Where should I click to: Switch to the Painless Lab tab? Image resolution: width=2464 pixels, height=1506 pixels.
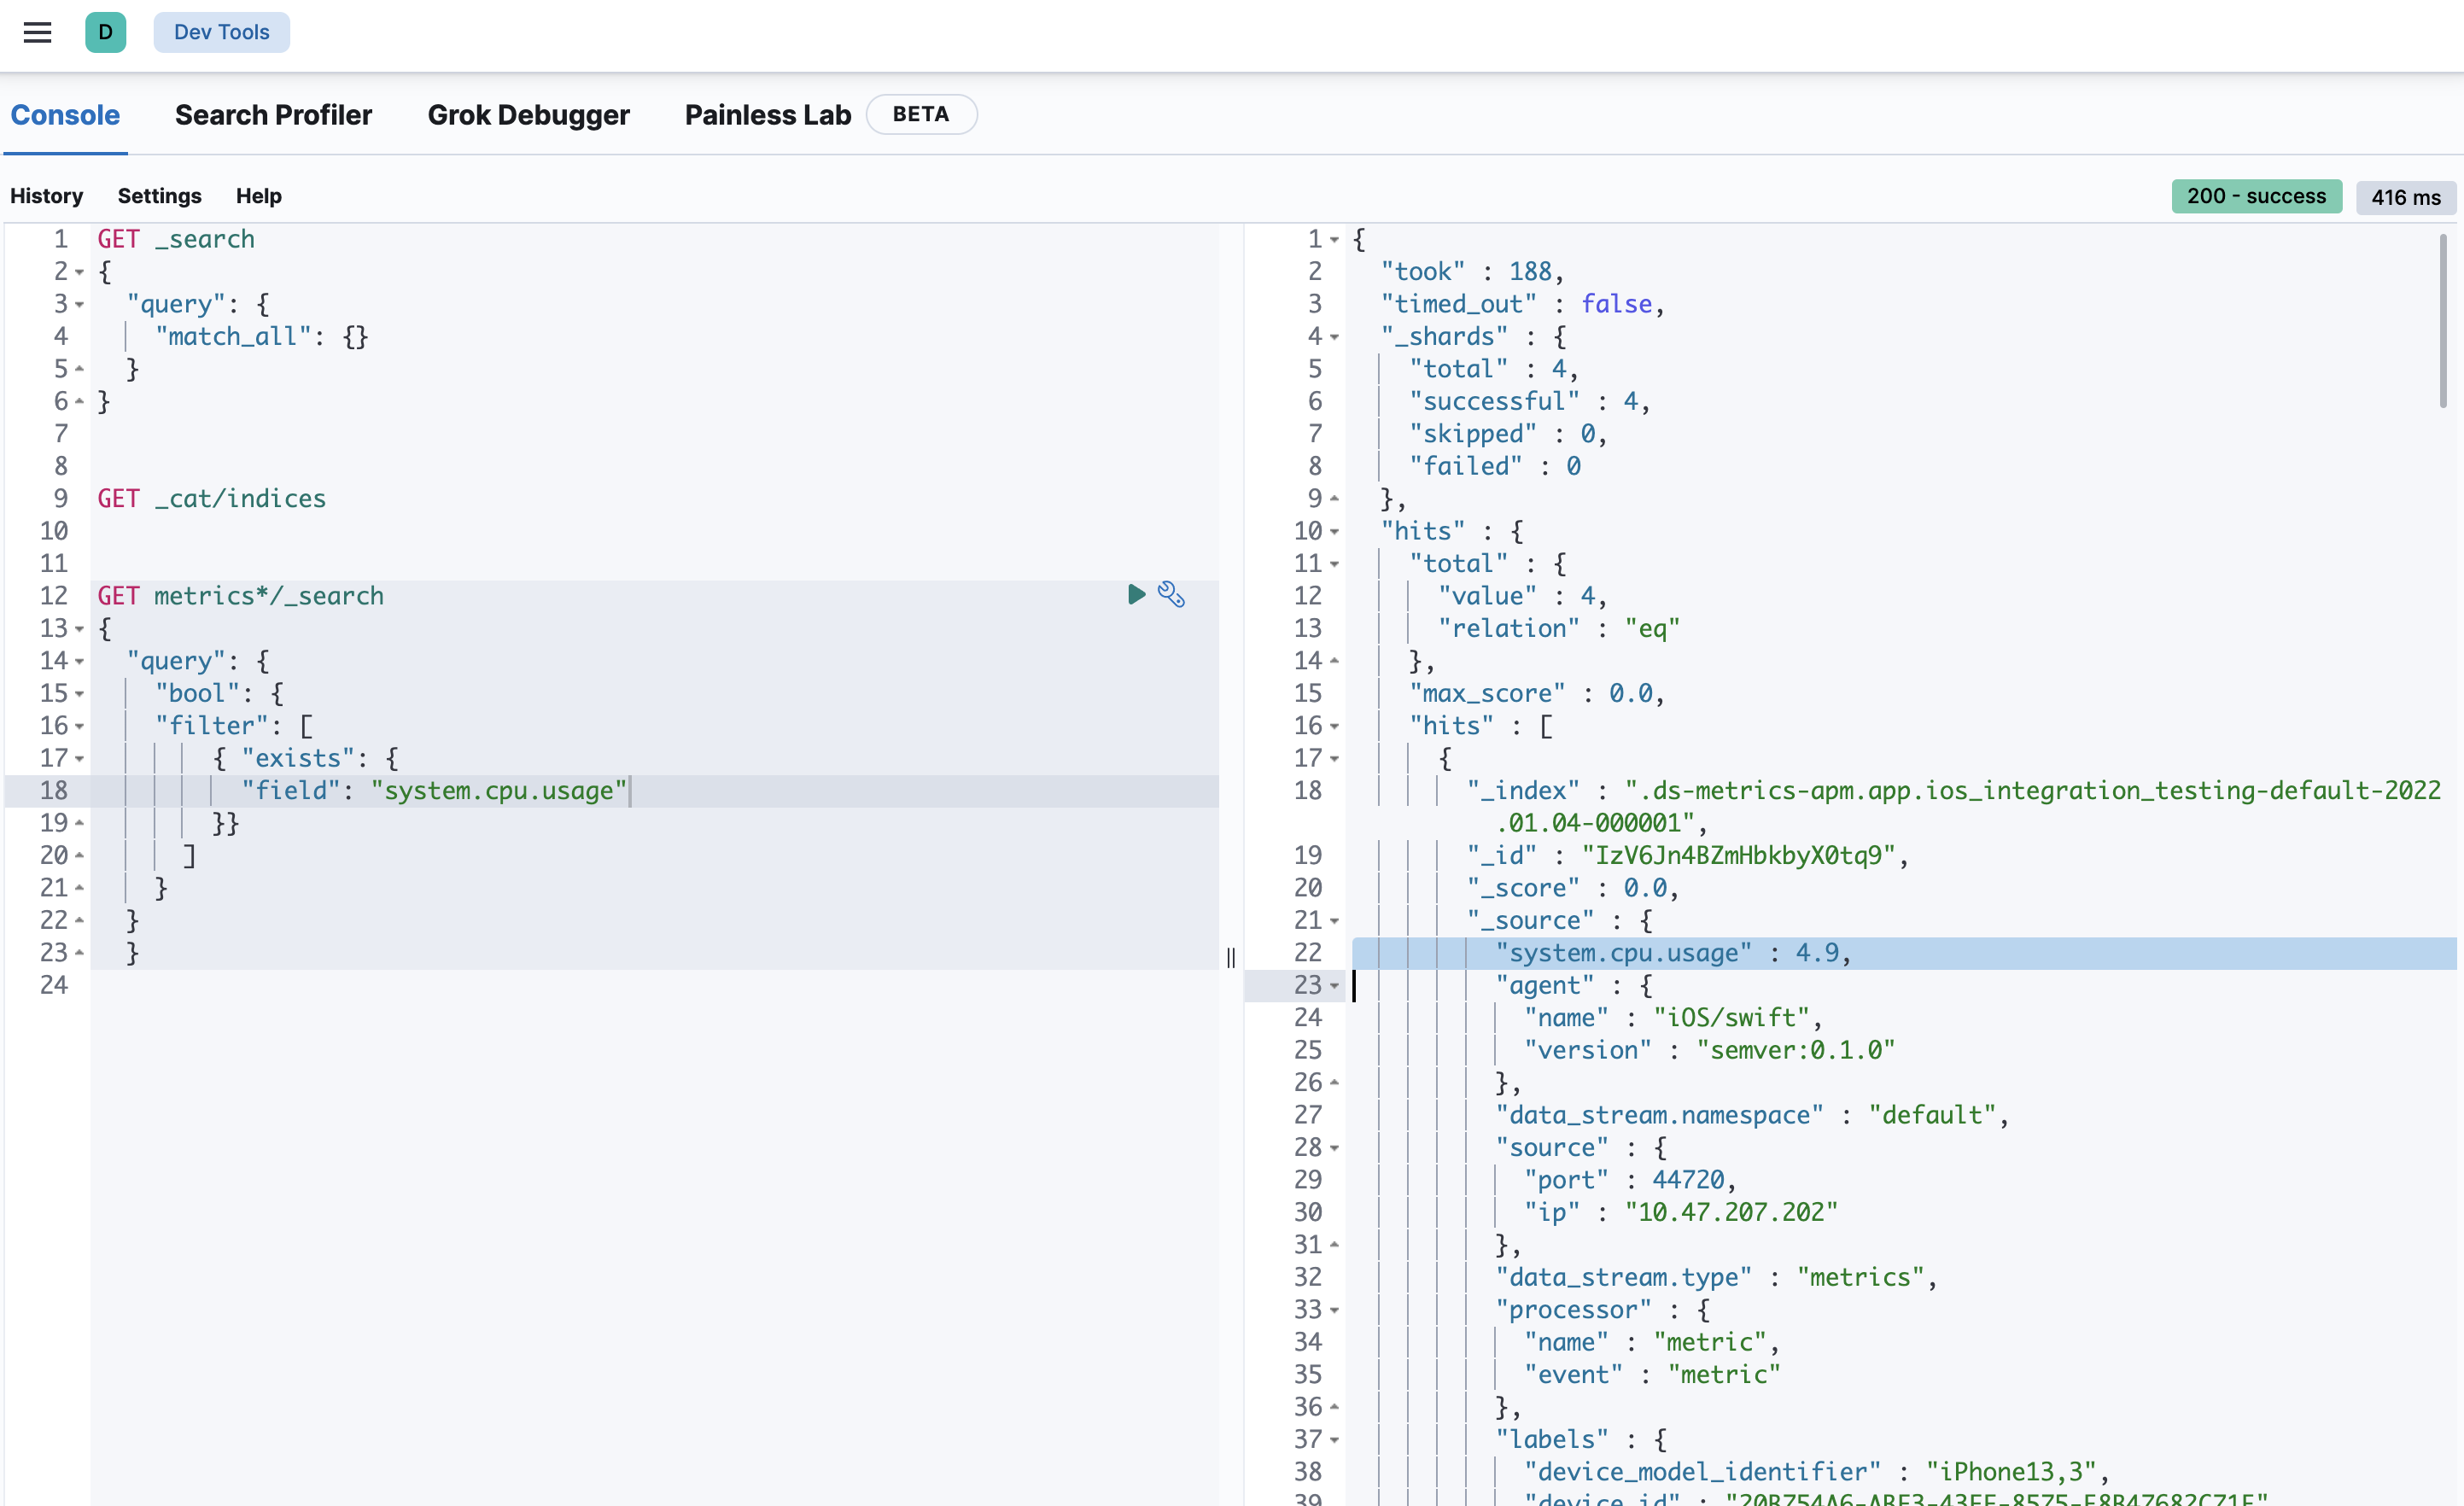[x=767, y=115]
